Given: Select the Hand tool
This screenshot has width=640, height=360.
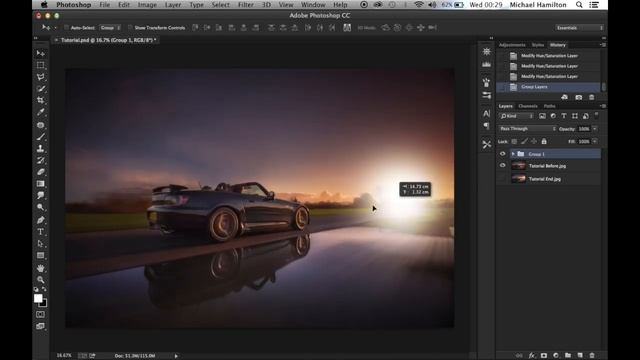Looking at the screenshot, I should (x=40, y=268).
